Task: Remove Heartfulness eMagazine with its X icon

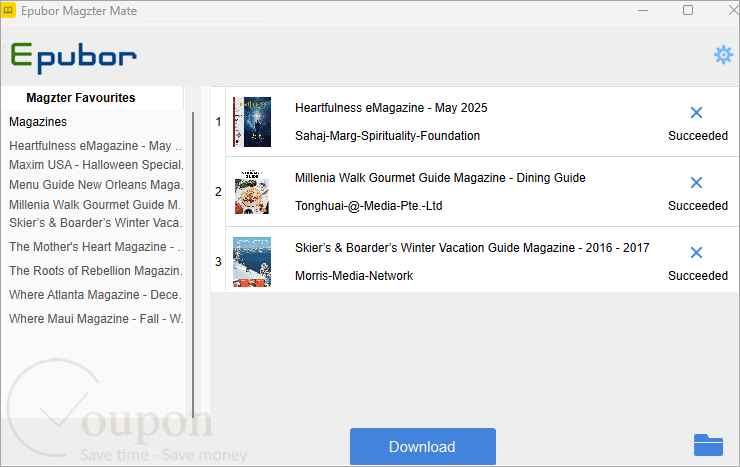Action: click(696, 112)
